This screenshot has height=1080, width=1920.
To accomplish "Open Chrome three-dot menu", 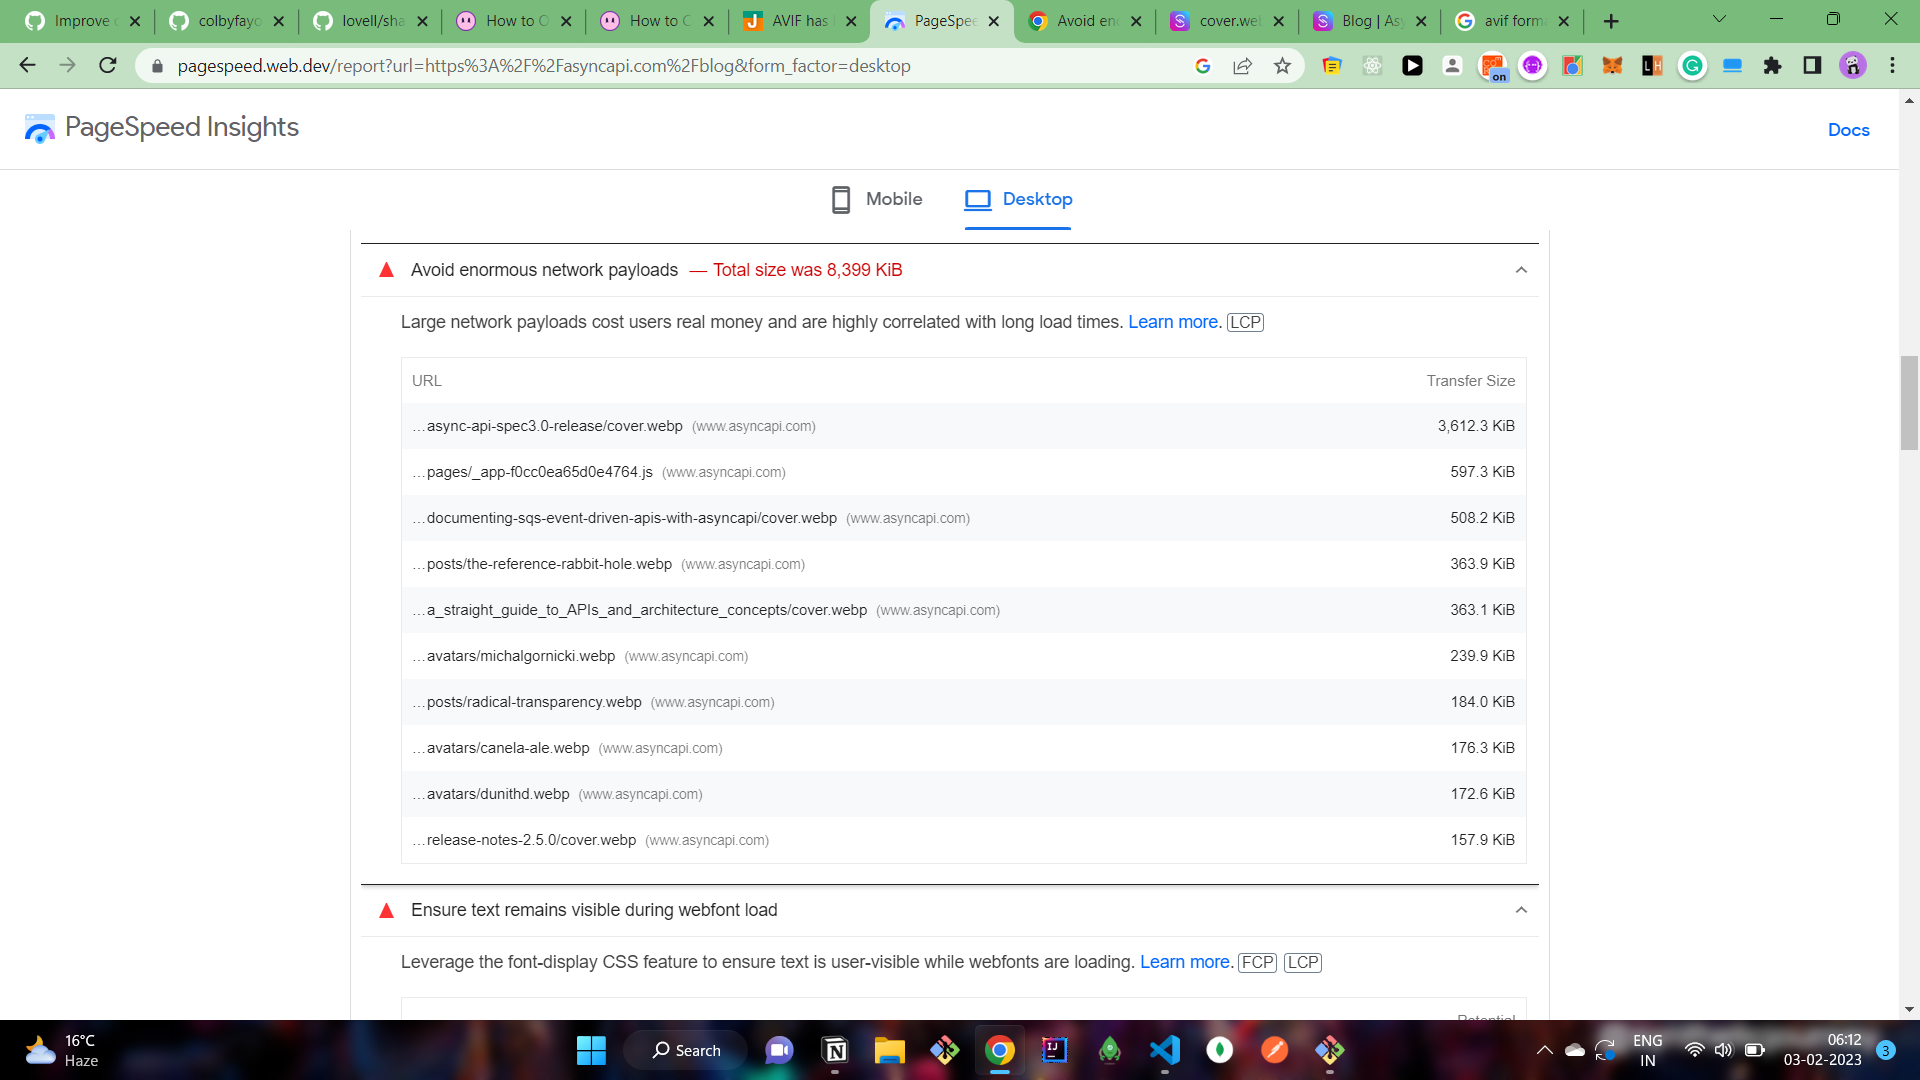I will [x=1892, y=66].
